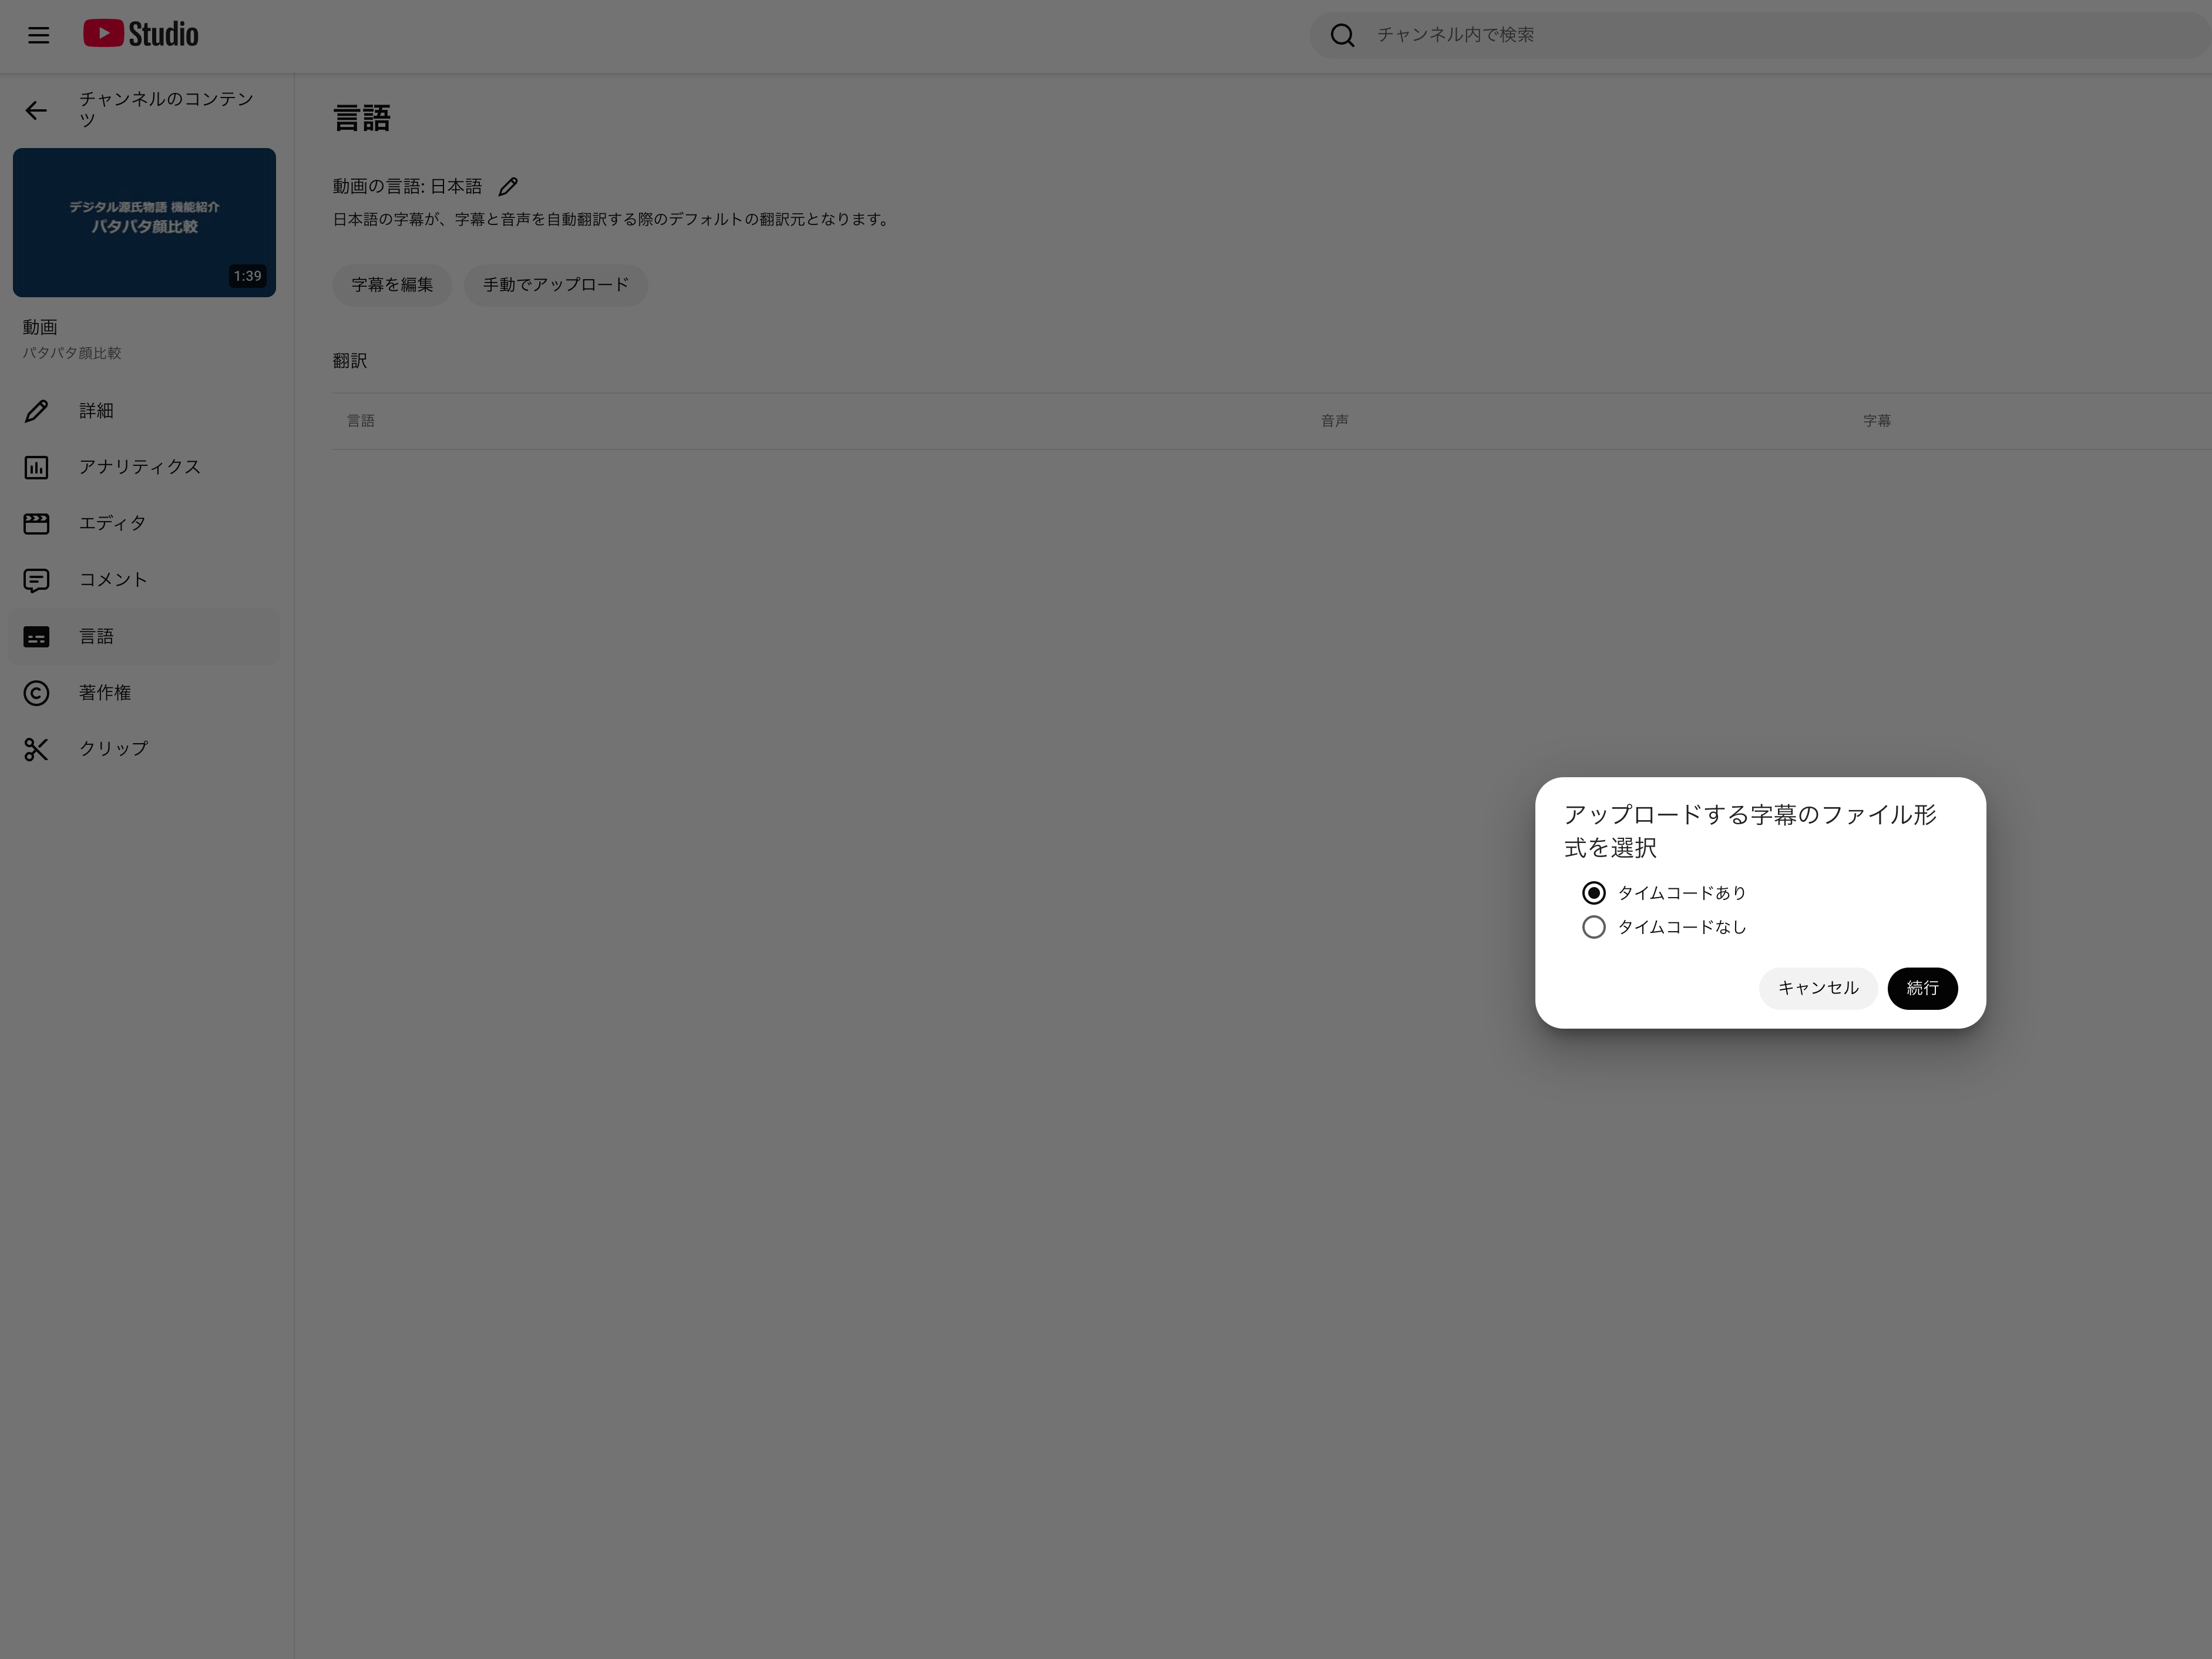Open the クリップ scissors icon
2212x1659 pixels.
pos(36,749)
